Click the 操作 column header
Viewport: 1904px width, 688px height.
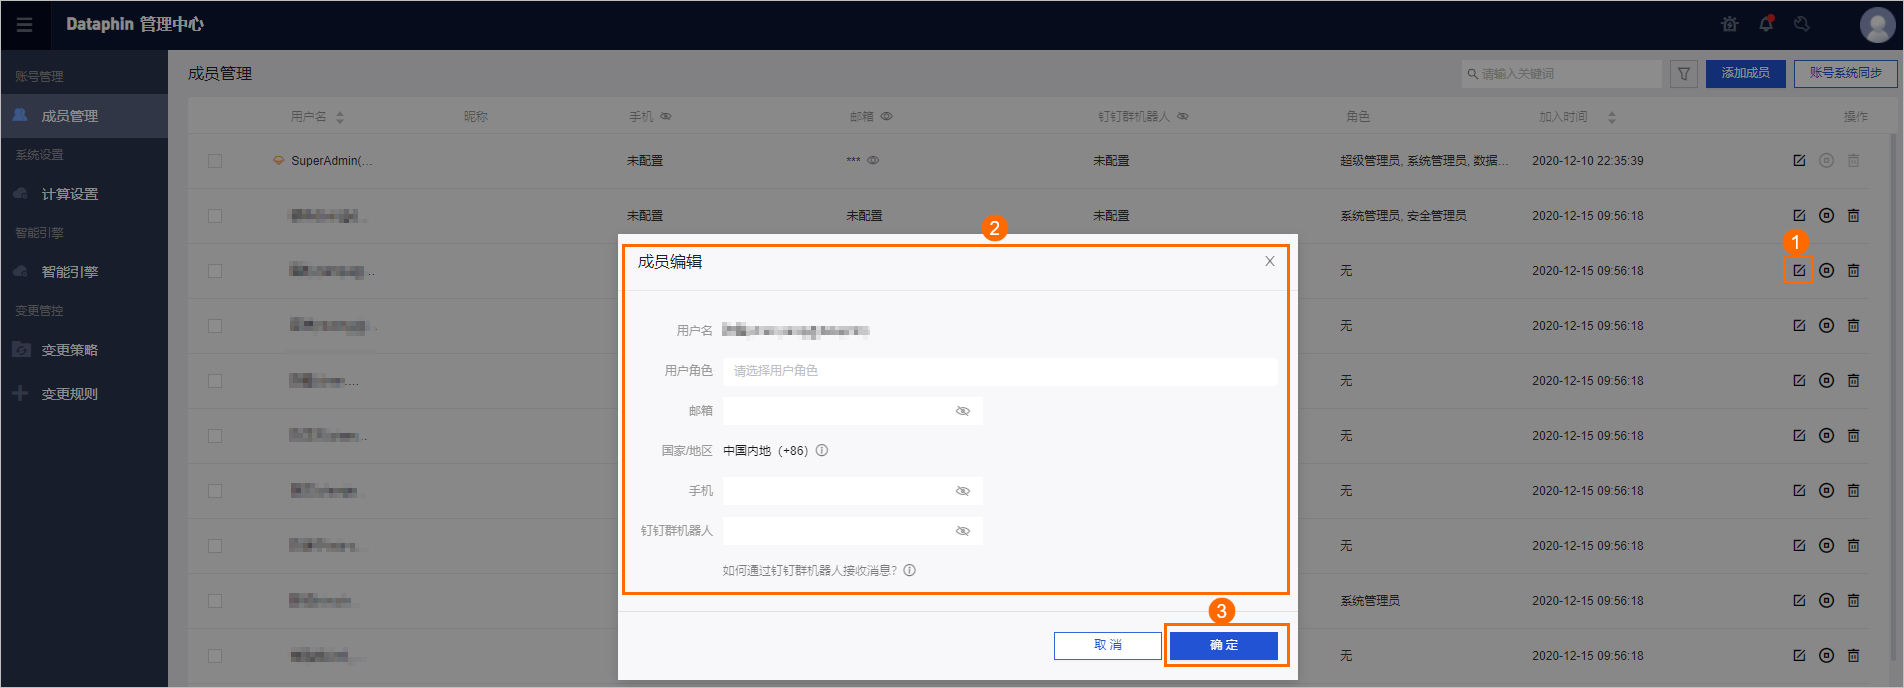click(1856, 117)
